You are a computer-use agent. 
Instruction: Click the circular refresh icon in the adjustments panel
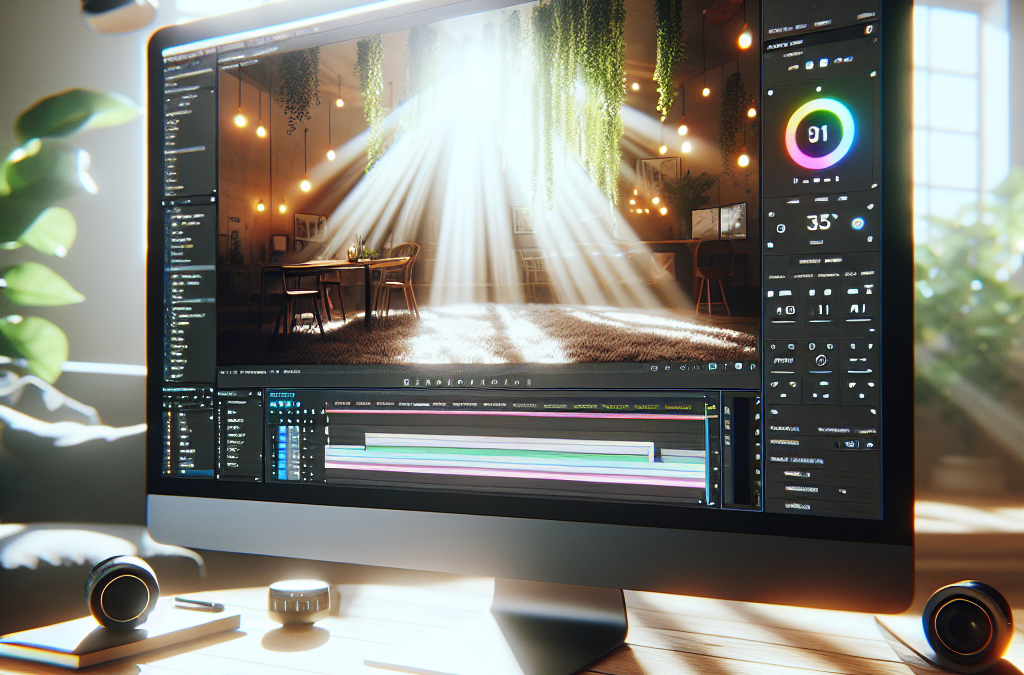(858, 222)
